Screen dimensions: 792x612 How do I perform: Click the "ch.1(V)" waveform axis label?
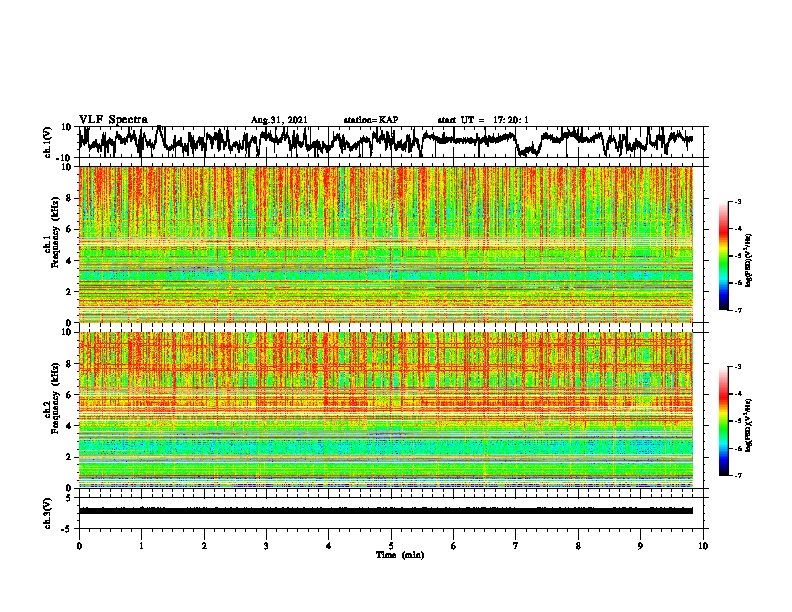point(48,142)
